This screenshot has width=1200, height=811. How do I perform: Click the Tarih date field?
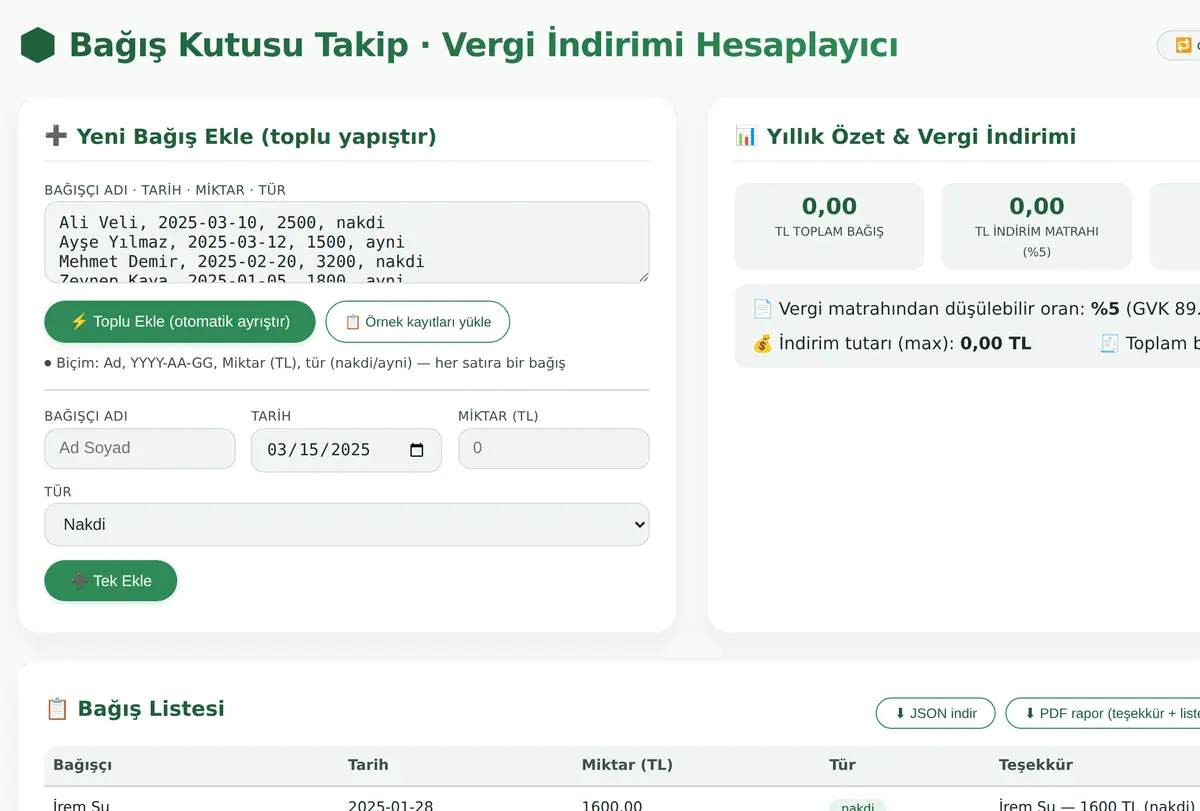(346, 450)
